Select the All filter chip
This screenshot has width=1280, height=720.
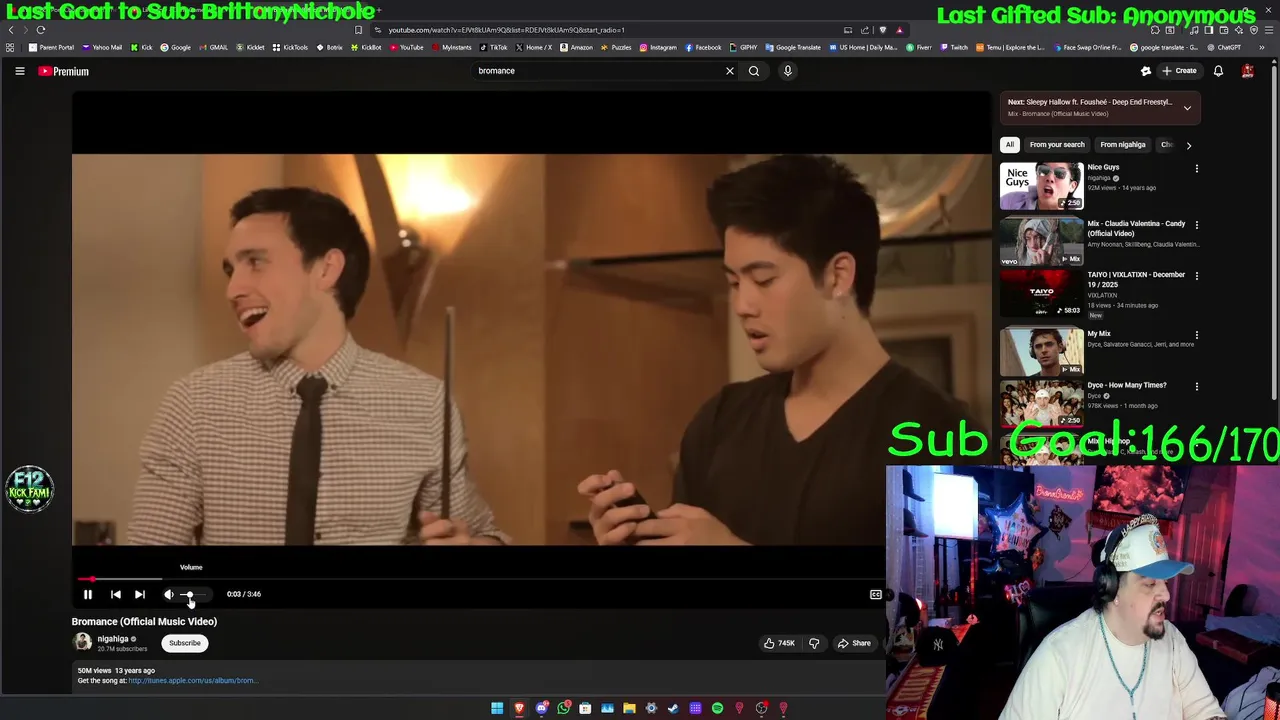click(x=1009, y=144)
